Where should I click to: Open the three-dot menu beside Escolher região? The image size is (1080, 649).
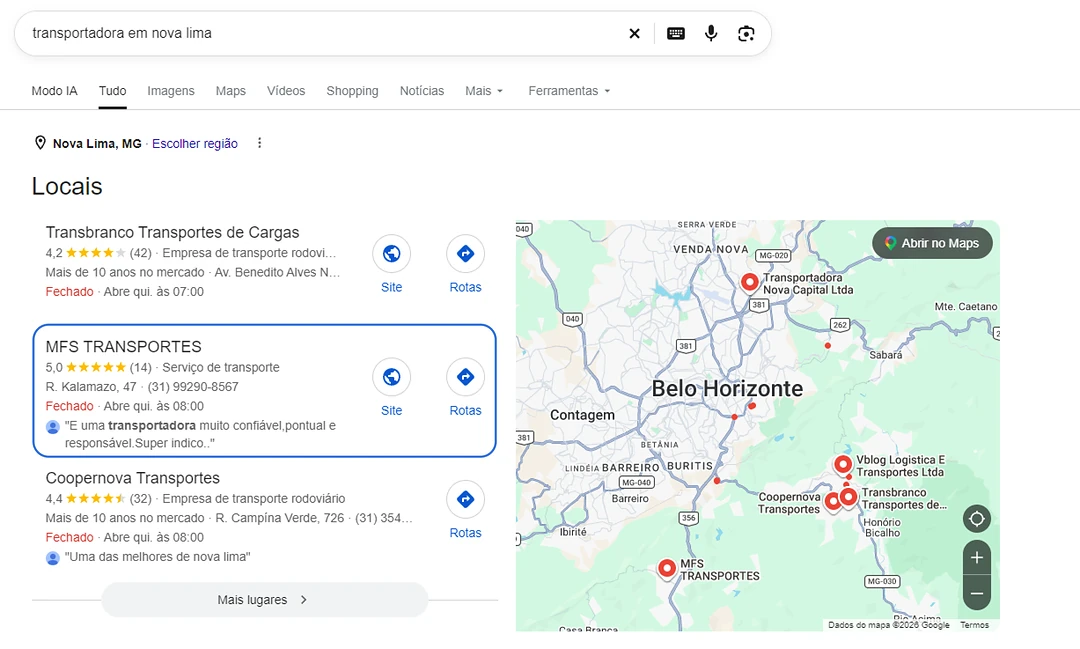(259, 143)
